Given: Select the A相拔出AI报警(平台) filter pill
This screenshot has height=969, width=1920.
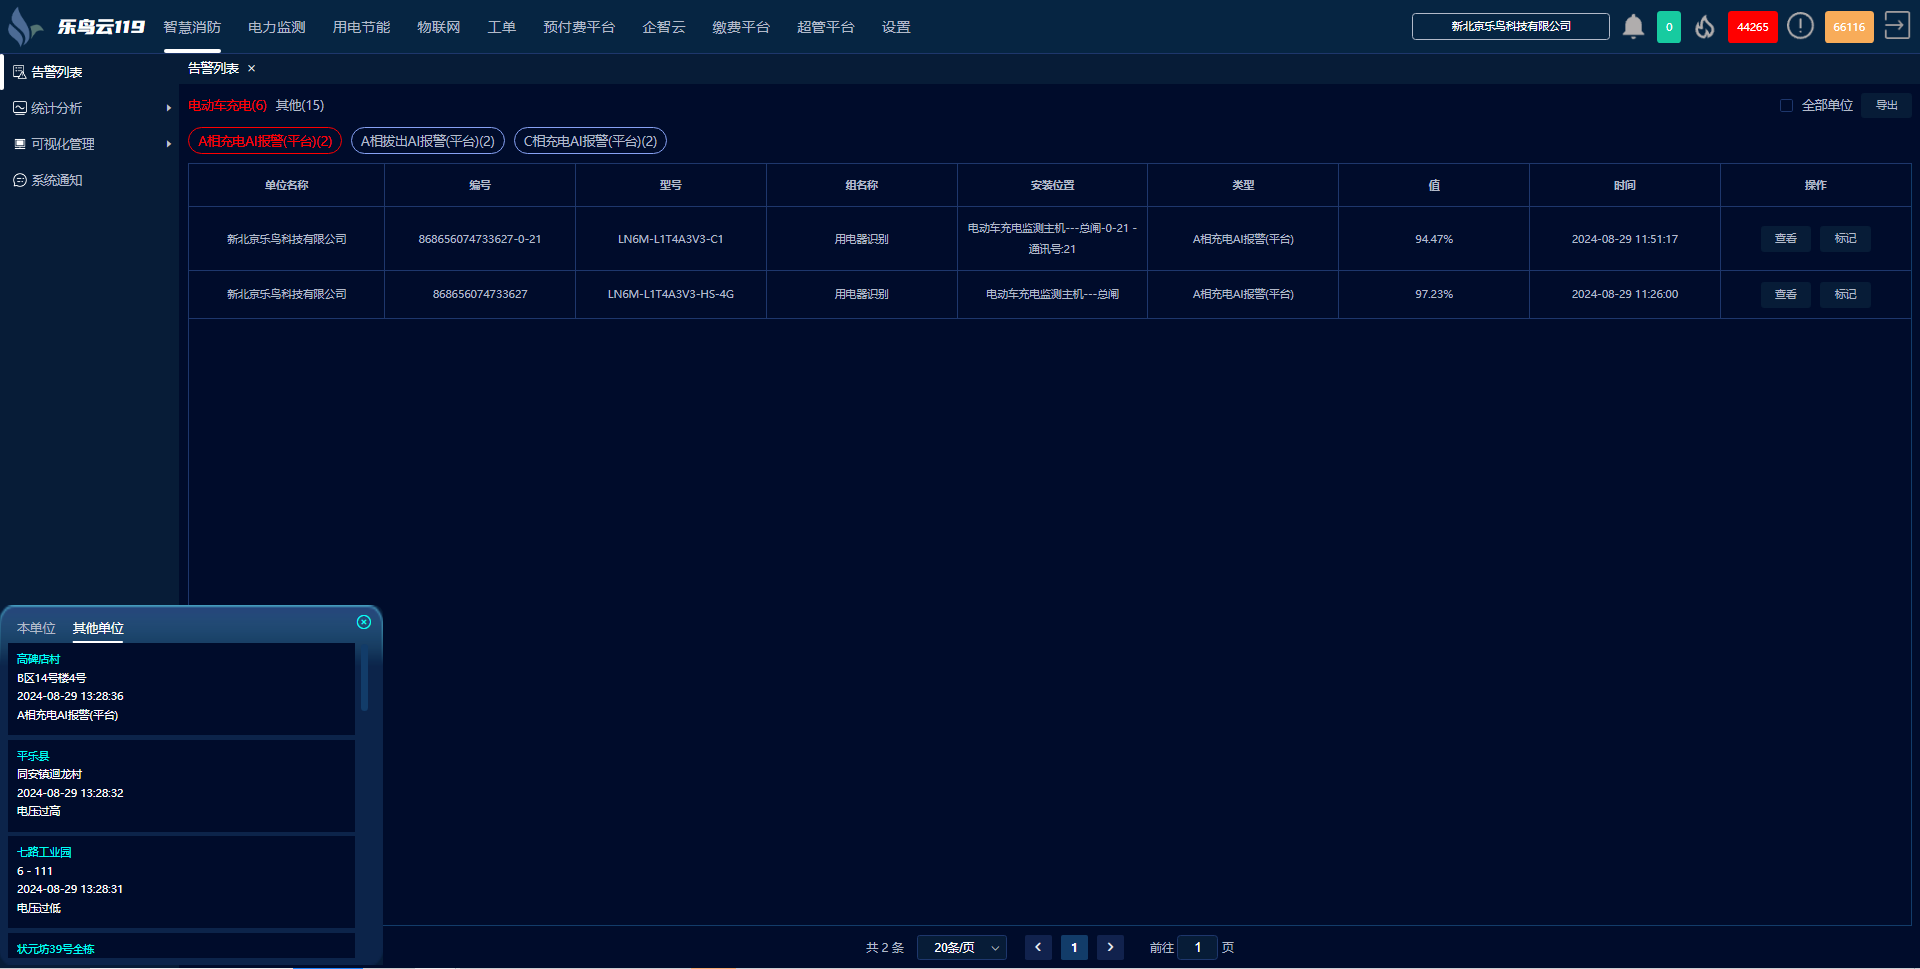Looking at the screenshot, I should (427, 141).
